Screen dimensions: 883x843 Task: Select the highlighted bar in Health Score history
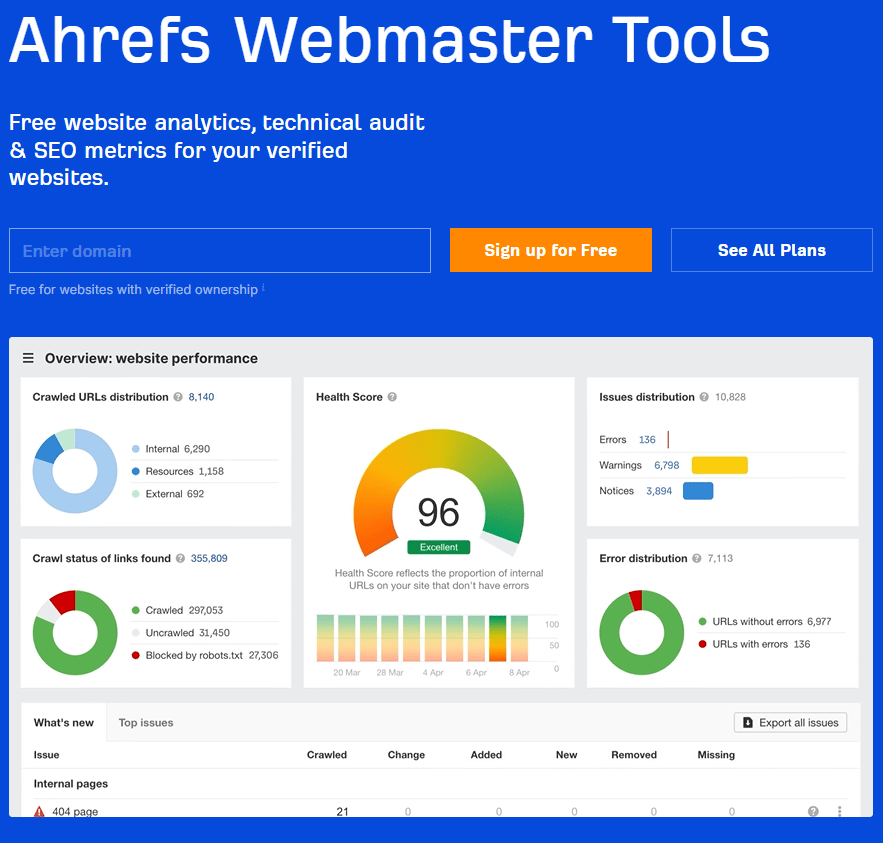point(497,639)
